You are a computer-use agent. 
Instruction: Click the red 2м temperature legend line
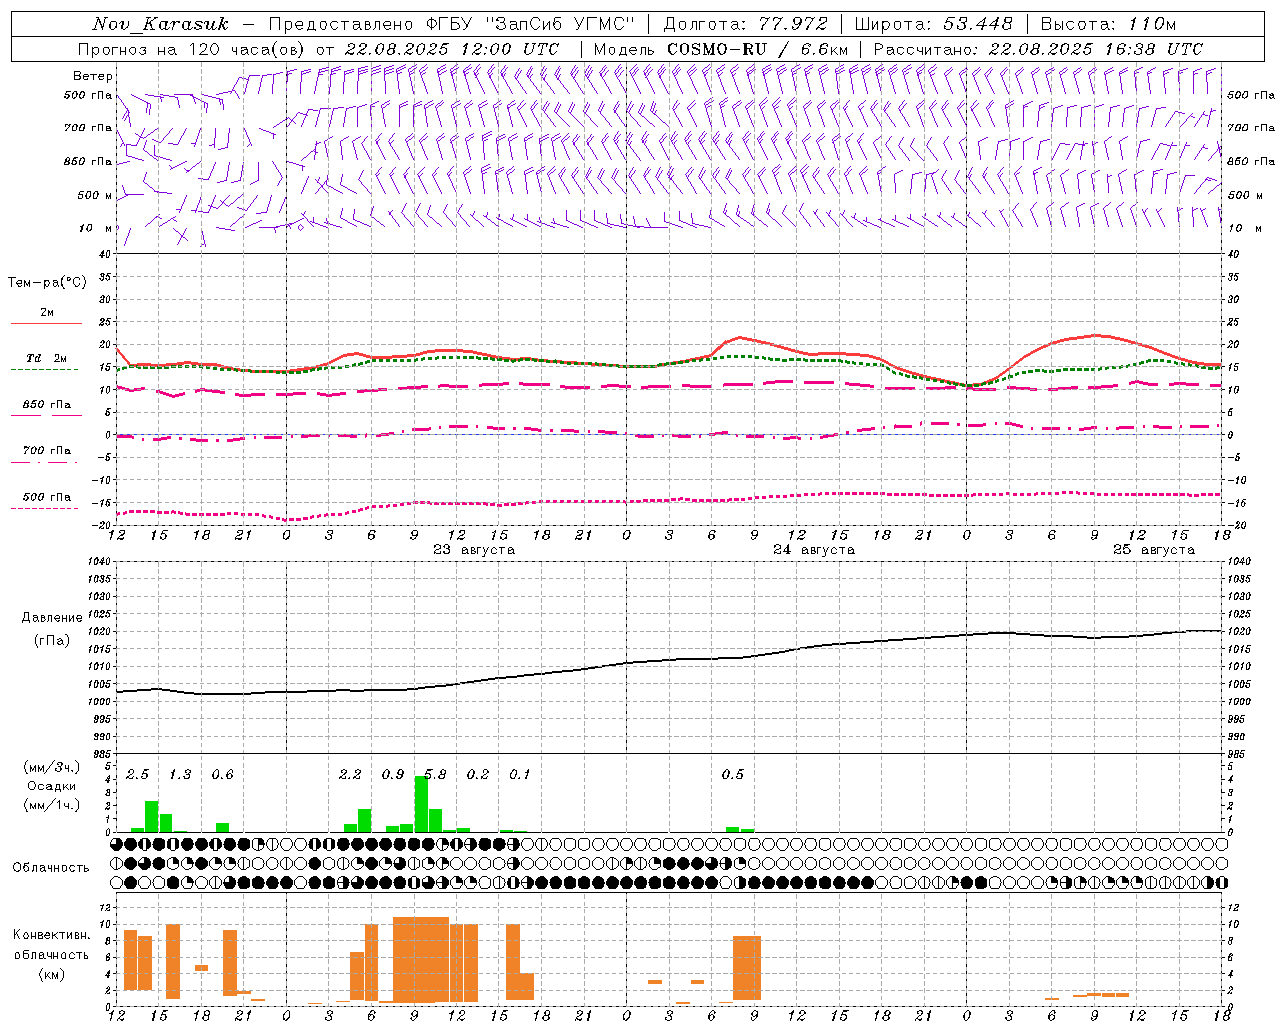tap(46, 322)
